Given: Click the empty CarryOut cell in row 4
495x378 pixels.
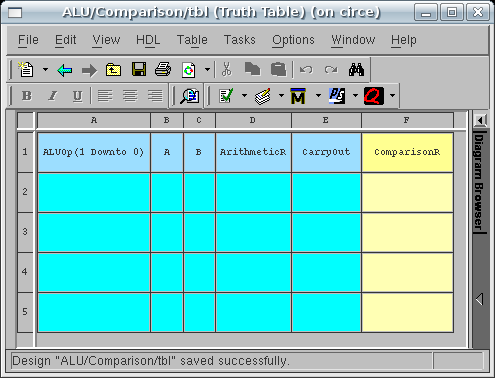Looking at the screenshot, I should point(326,272).
